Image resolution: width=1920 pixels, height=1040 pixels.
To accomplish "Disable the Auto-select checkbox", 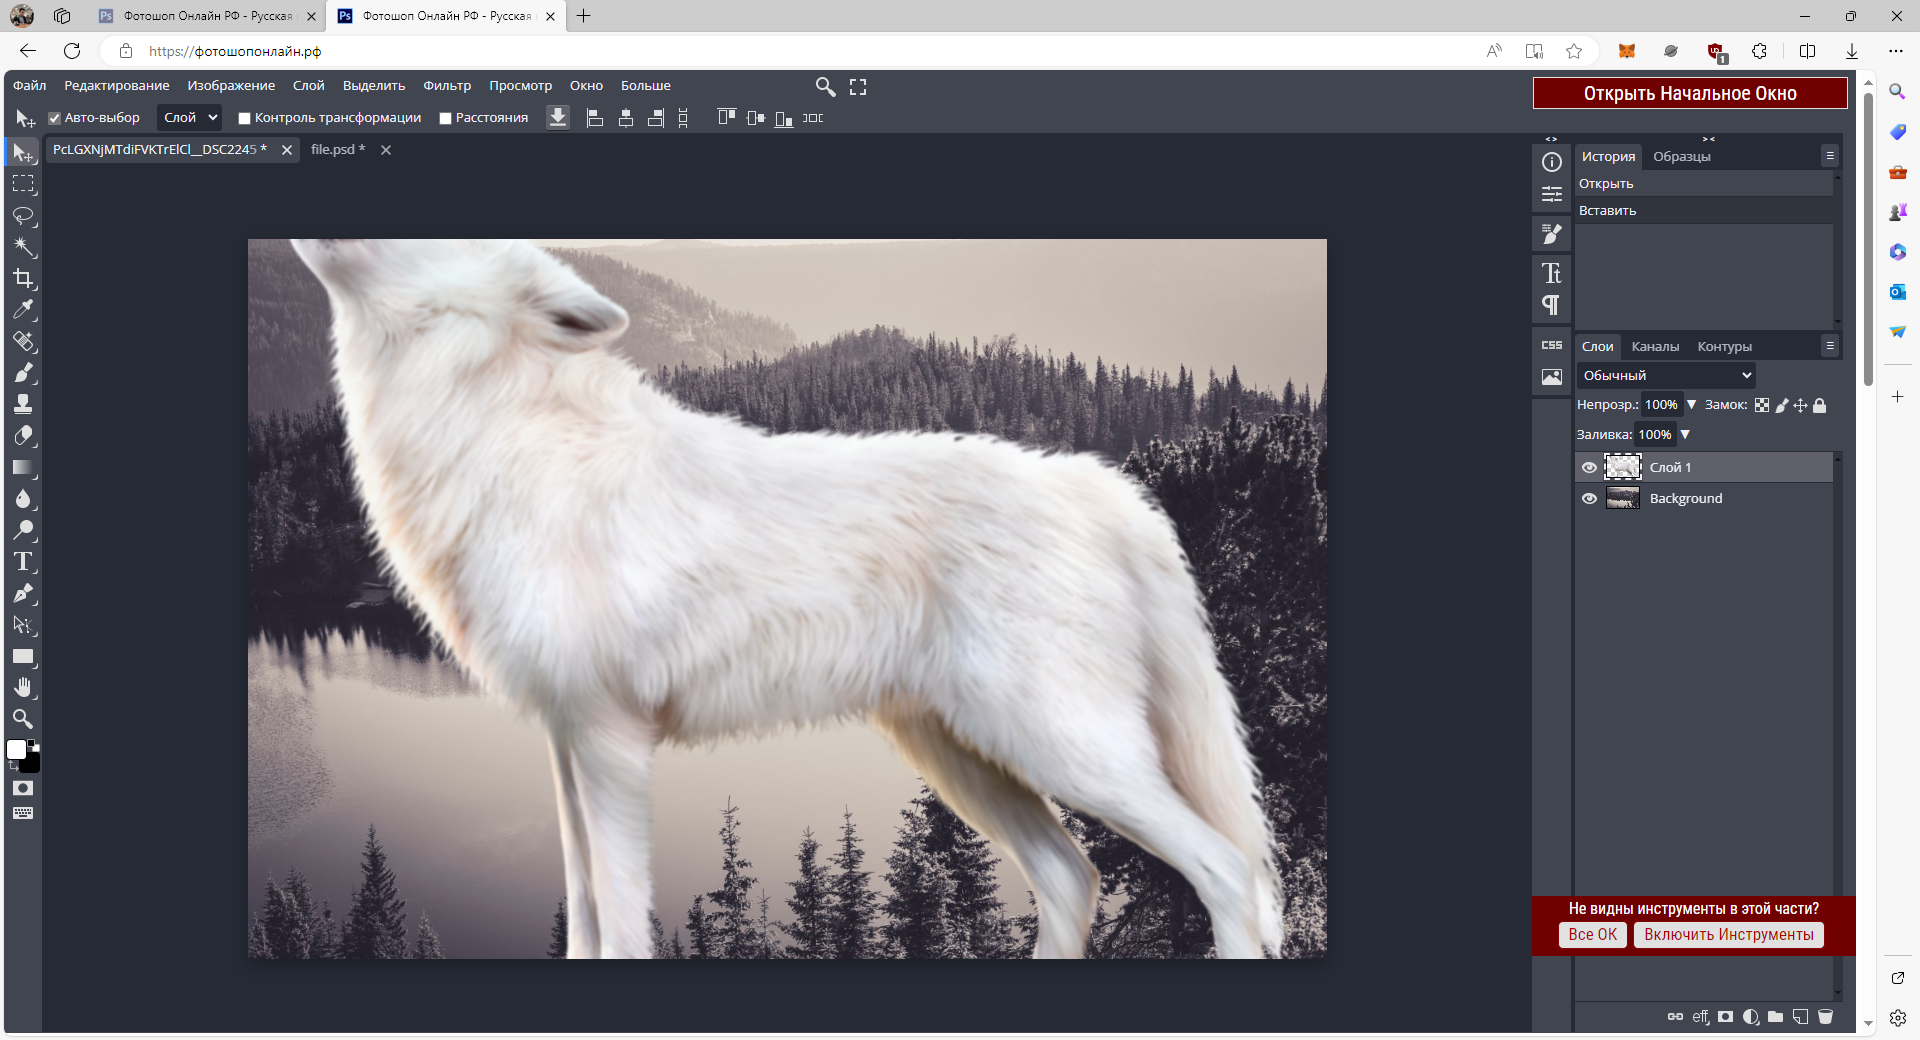I will tap(55, 118).
